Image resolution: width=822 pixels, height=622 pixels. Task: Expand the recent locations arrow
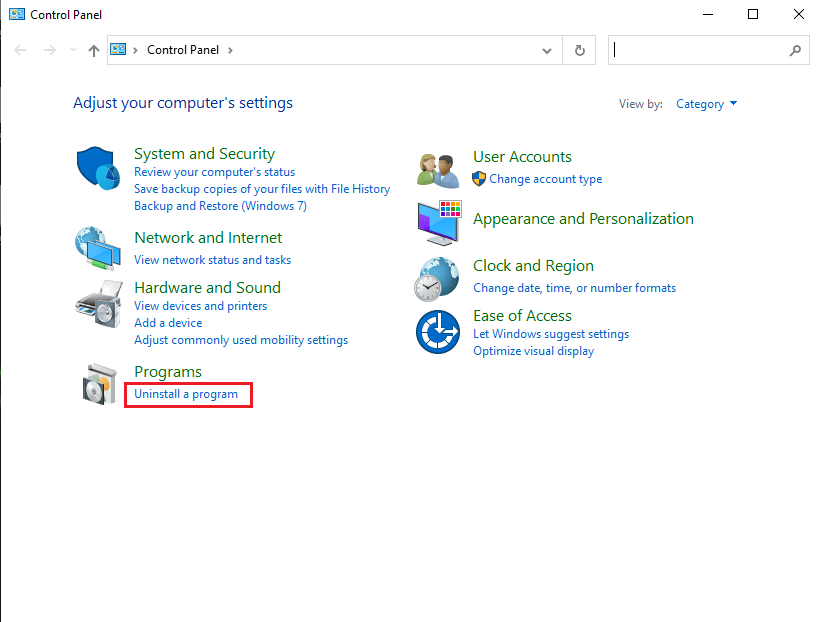click(72, 50)
